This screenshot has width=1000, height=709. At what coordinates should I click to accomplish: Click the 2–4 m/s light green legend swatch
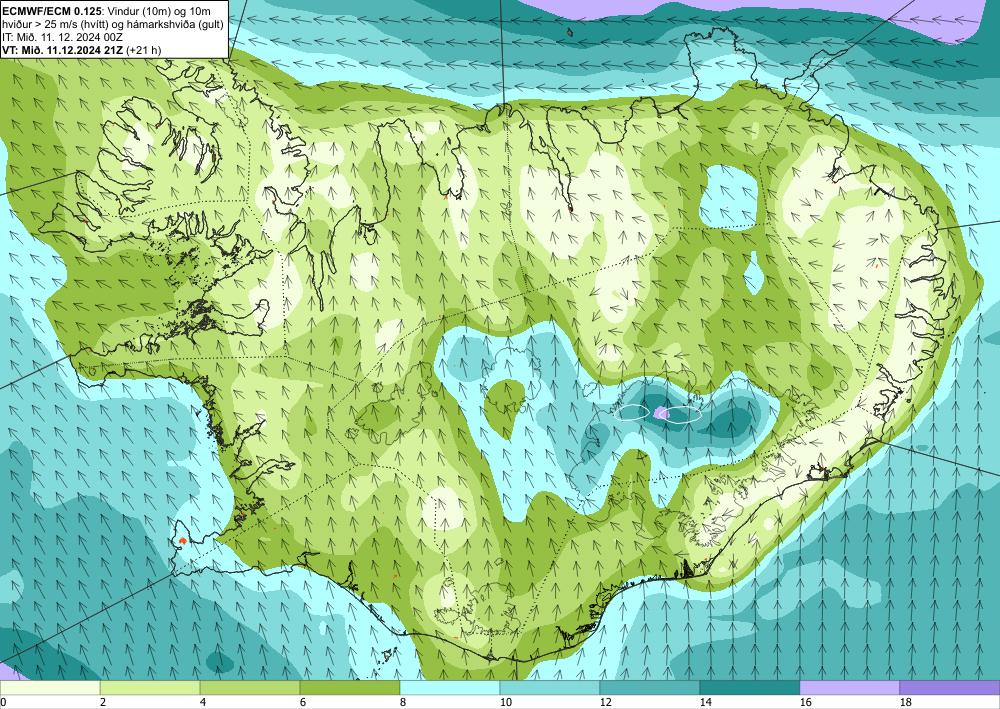coord(150,687)
